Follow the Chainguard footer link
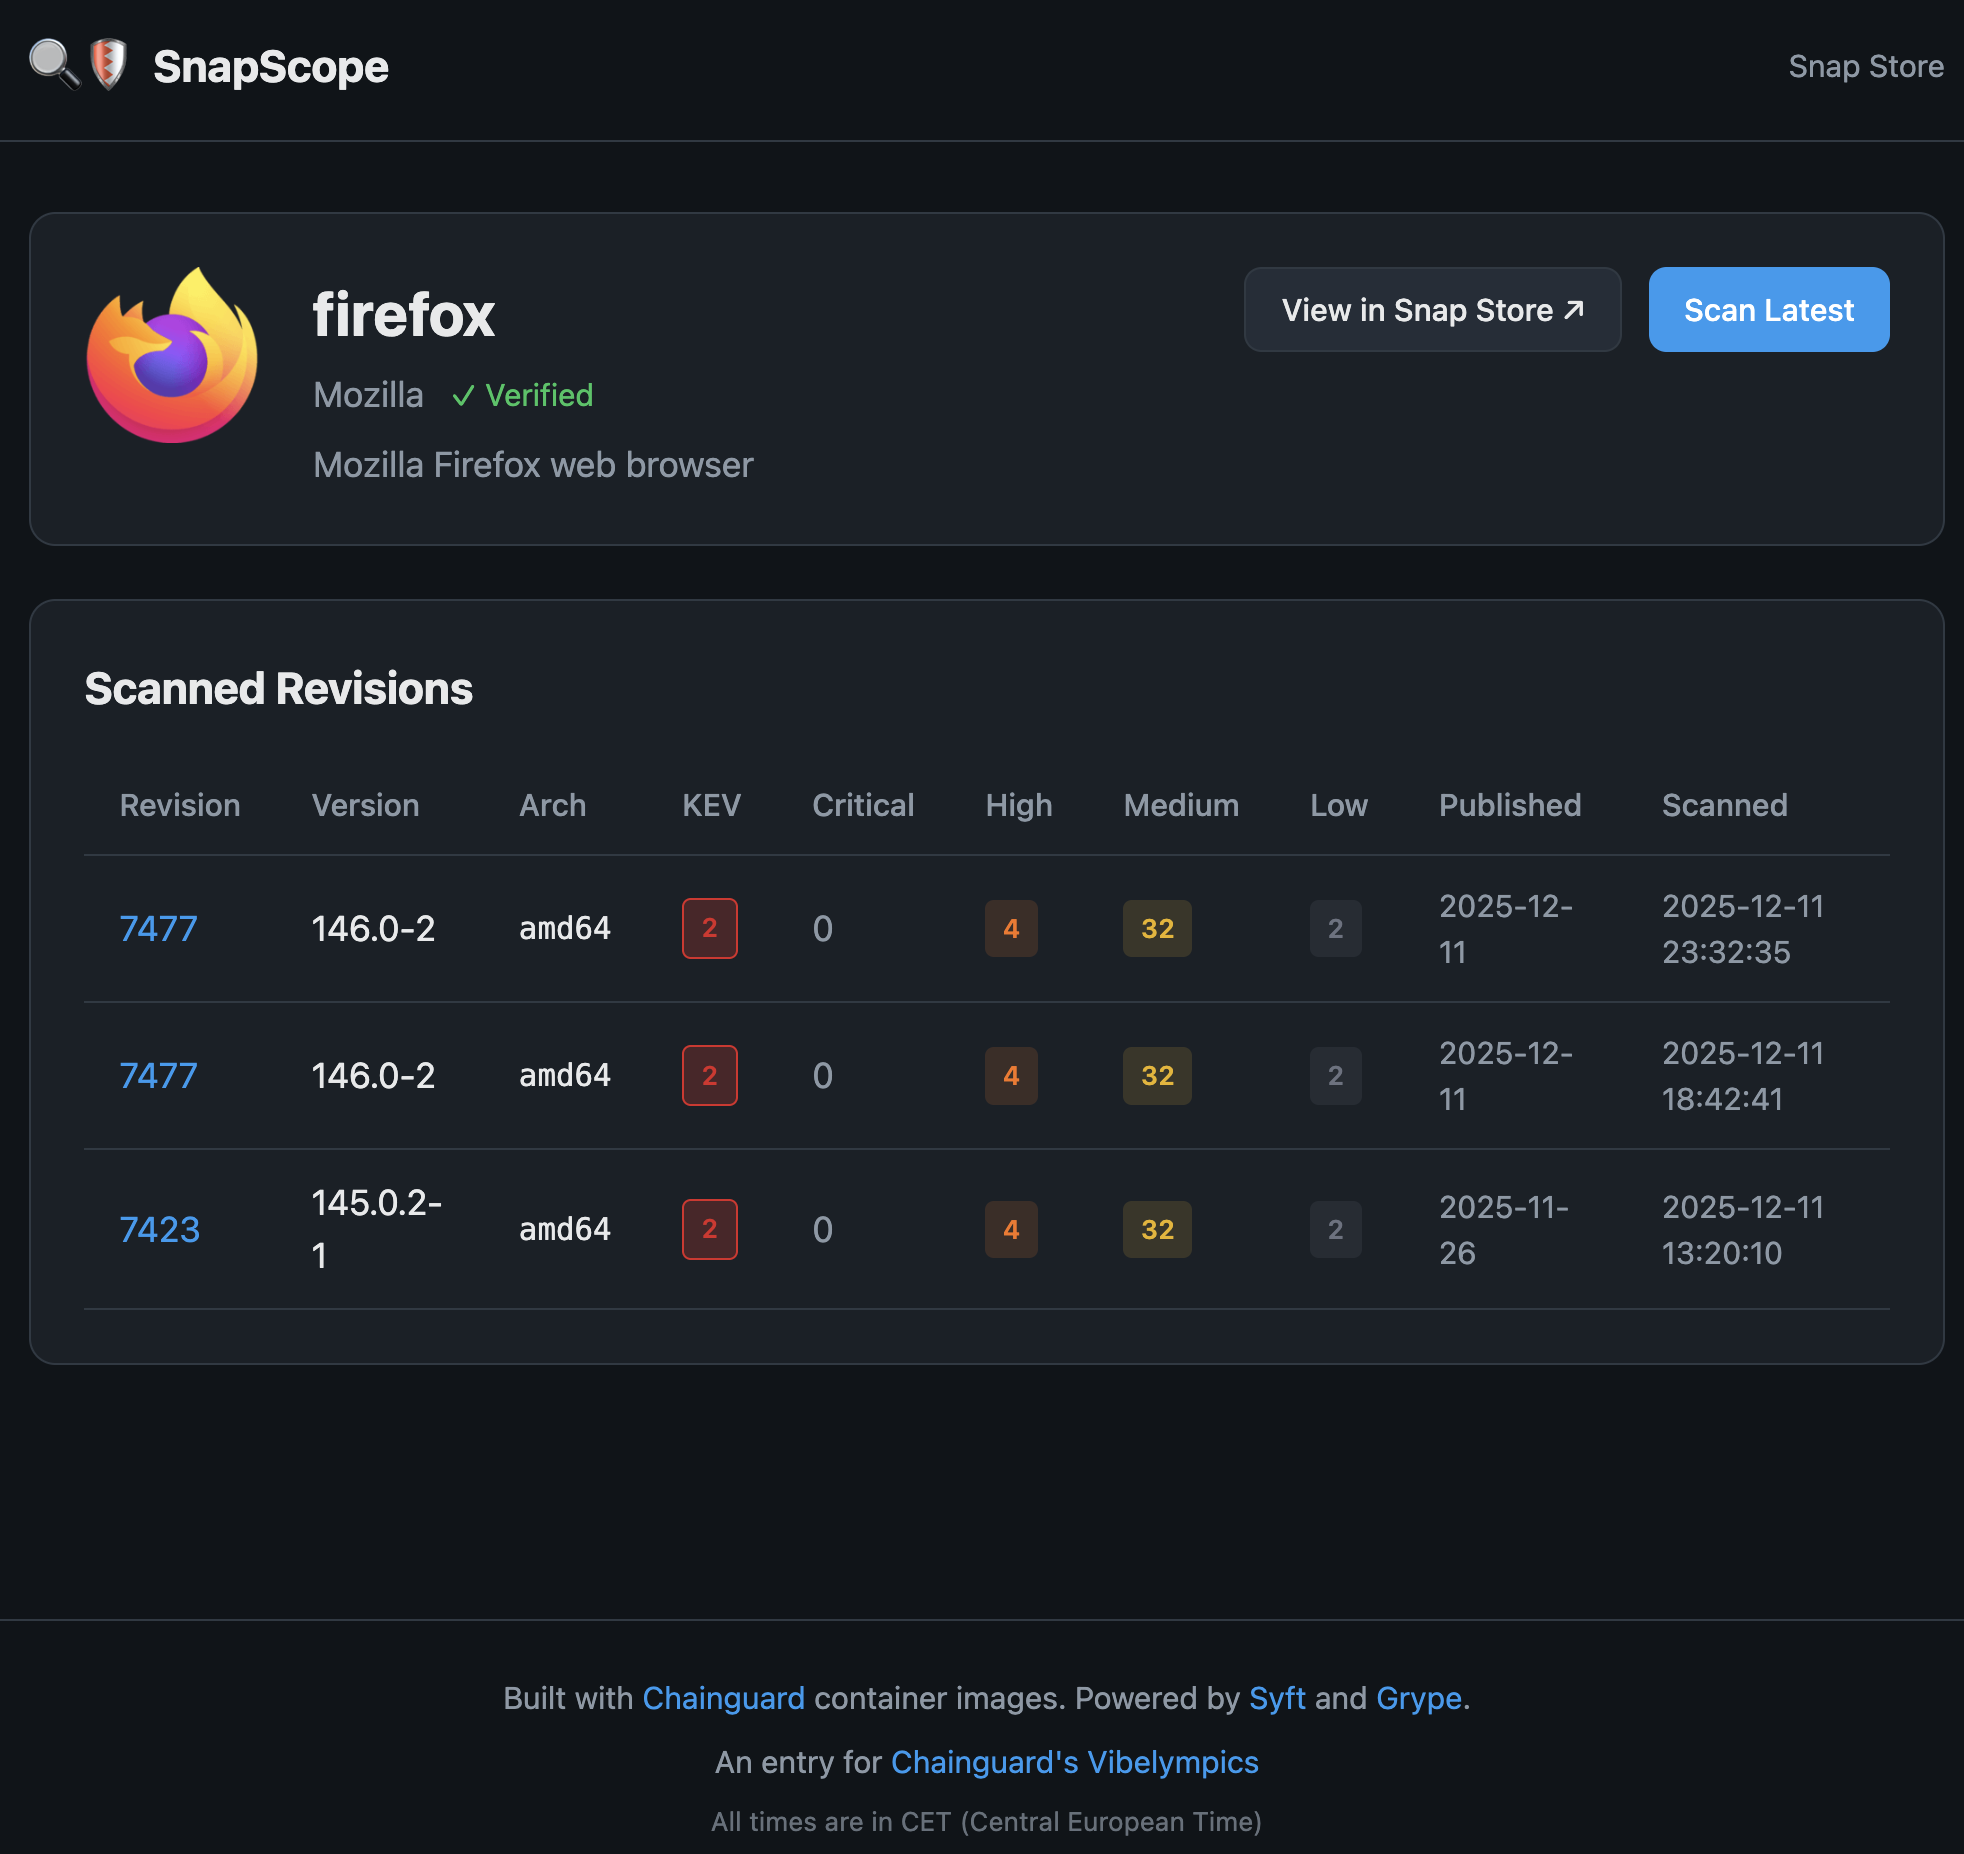Image resolution: width=1964 pixels, height=1854 pixels. [723, 1698]
